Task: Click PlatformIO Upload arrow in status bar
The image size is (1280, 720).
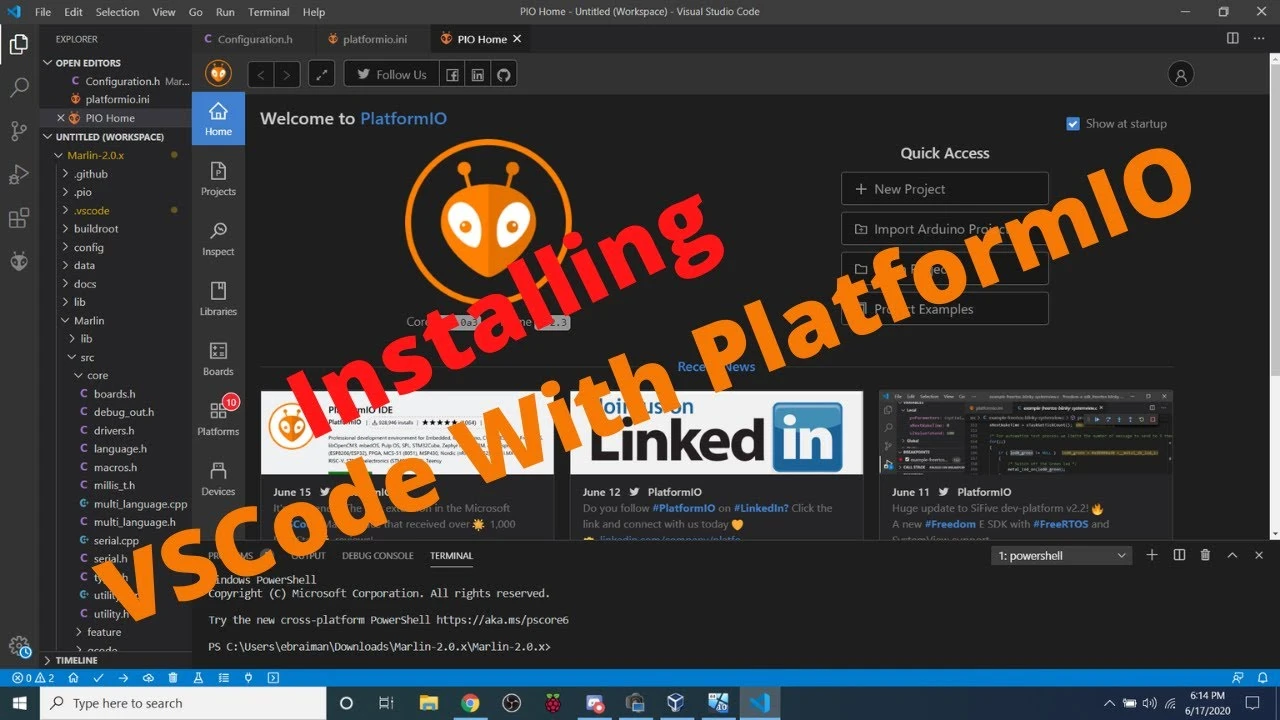Action: click(x=122, y=678)
